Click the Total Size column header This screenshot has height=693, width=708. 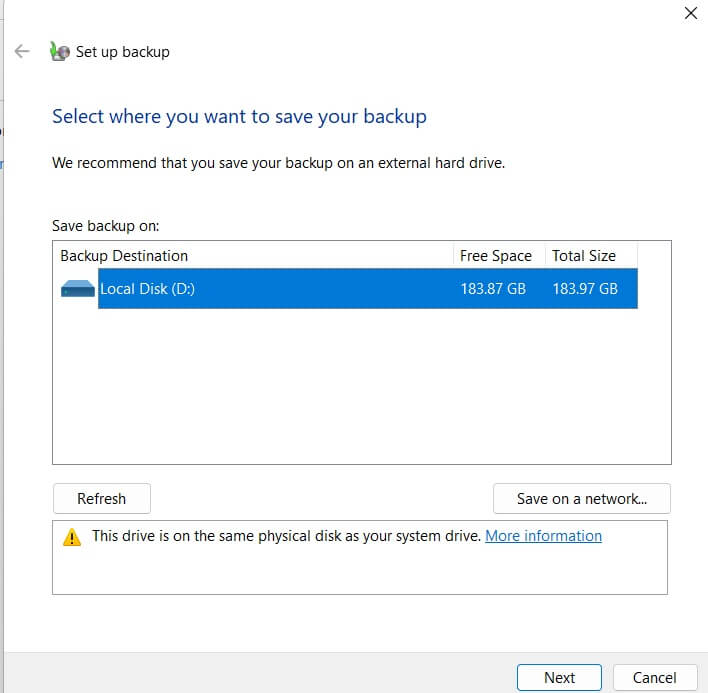click(584, 256)
